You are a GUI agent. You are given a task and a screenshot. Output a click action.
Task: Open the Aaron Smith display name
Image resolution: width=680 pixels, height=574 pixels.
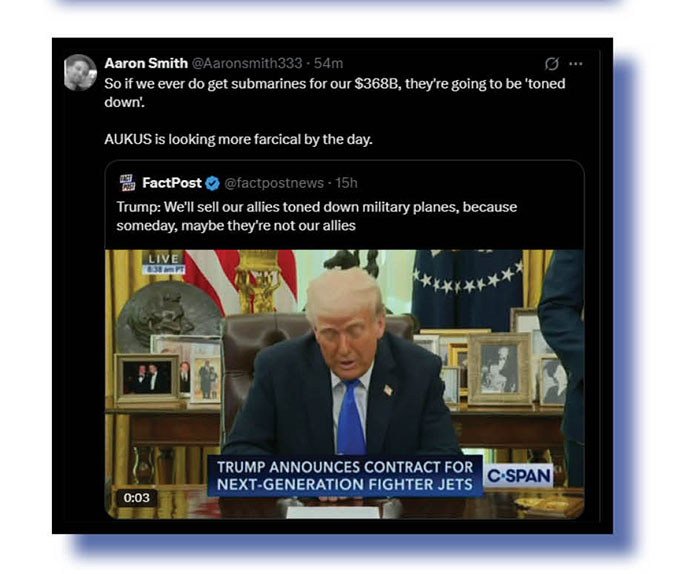pyautogui.click(x=146, y=63)
